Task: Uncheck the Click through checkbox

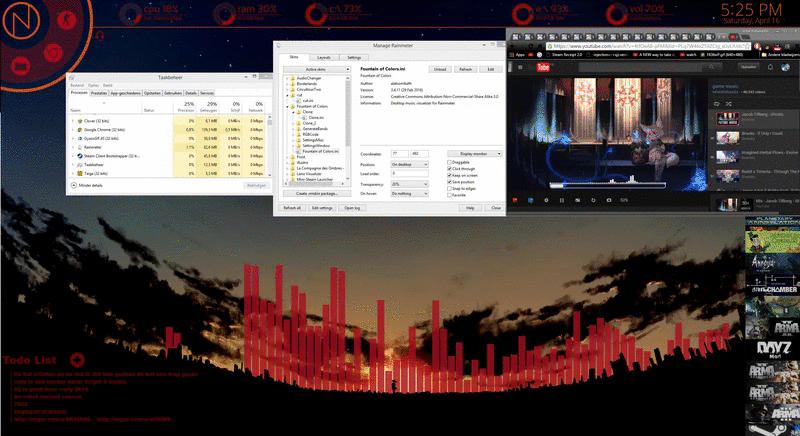Action: pyautogui.click(x=449, y=169)
